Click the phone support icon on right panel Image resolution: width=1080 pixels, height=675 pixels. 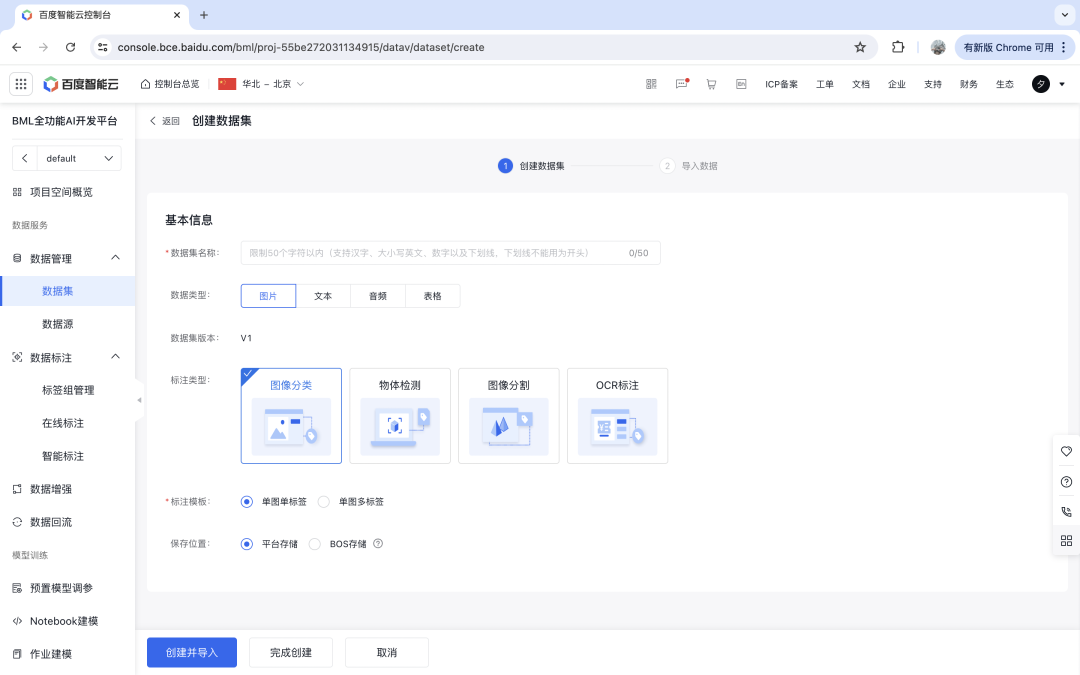pyautogui.click(x=1066, y=511)
